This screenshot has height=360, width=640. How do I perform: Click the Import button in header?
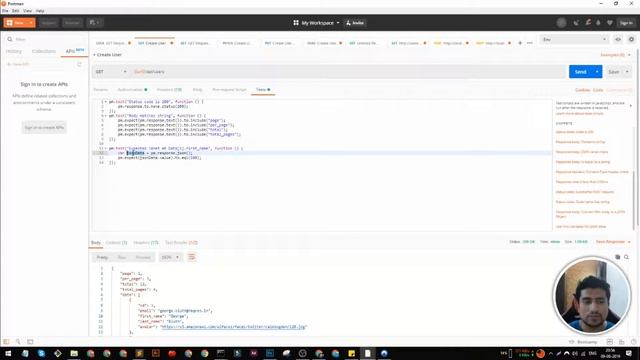(x=49, y=23)
